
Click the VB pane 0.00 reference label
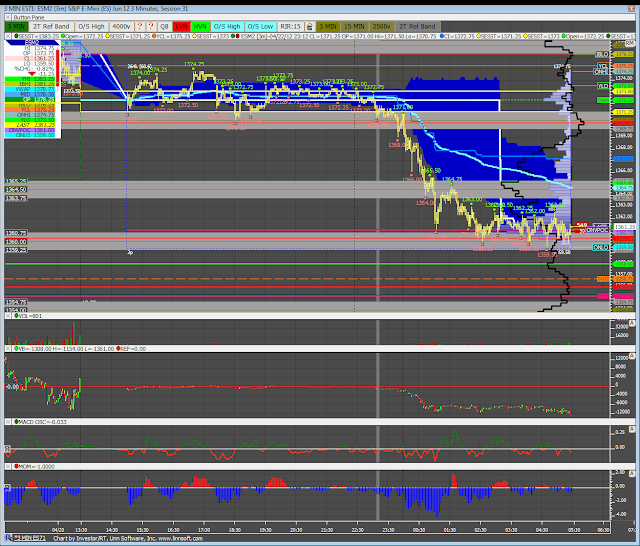pos(12,386)
